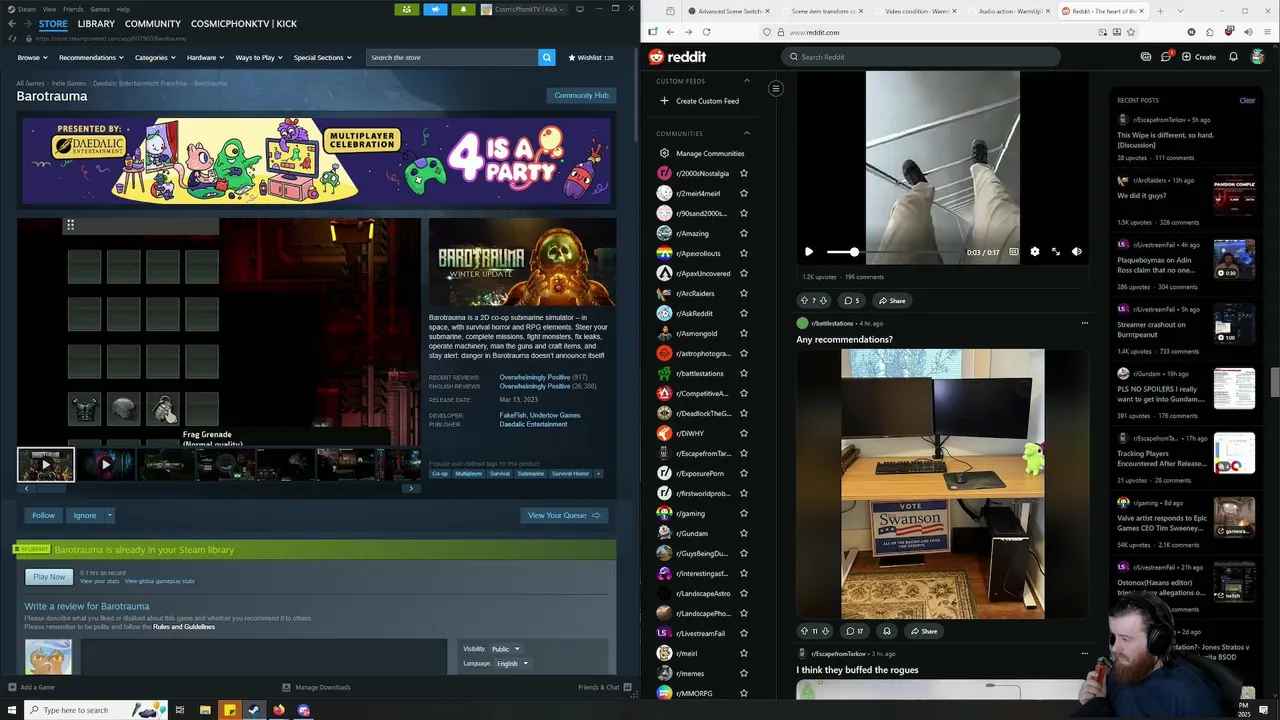Seek Reddit video progress slider
The height and width of the screenshot is (720, 1280).
[x=895, y=252]
